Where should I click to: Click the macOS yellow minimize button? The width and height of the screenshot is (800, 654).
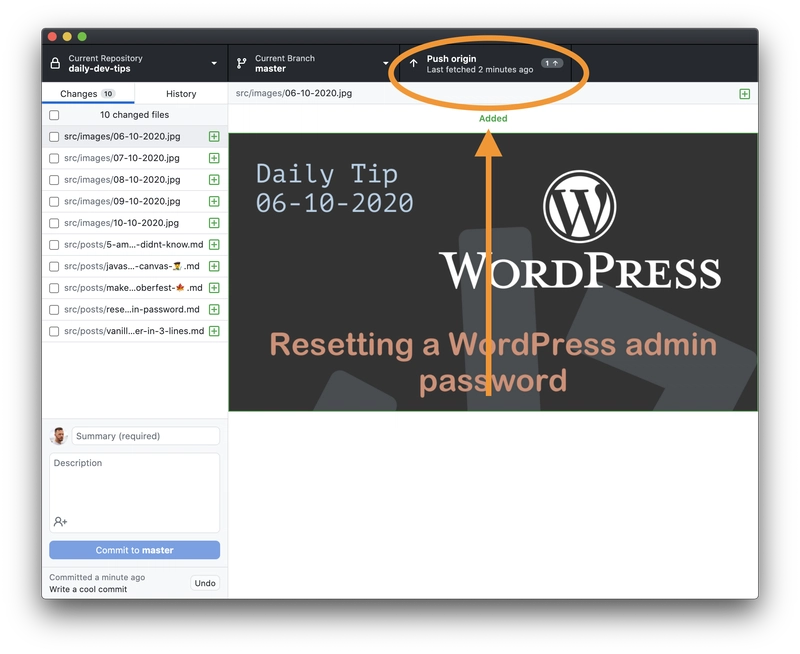[x=67, y=37]
